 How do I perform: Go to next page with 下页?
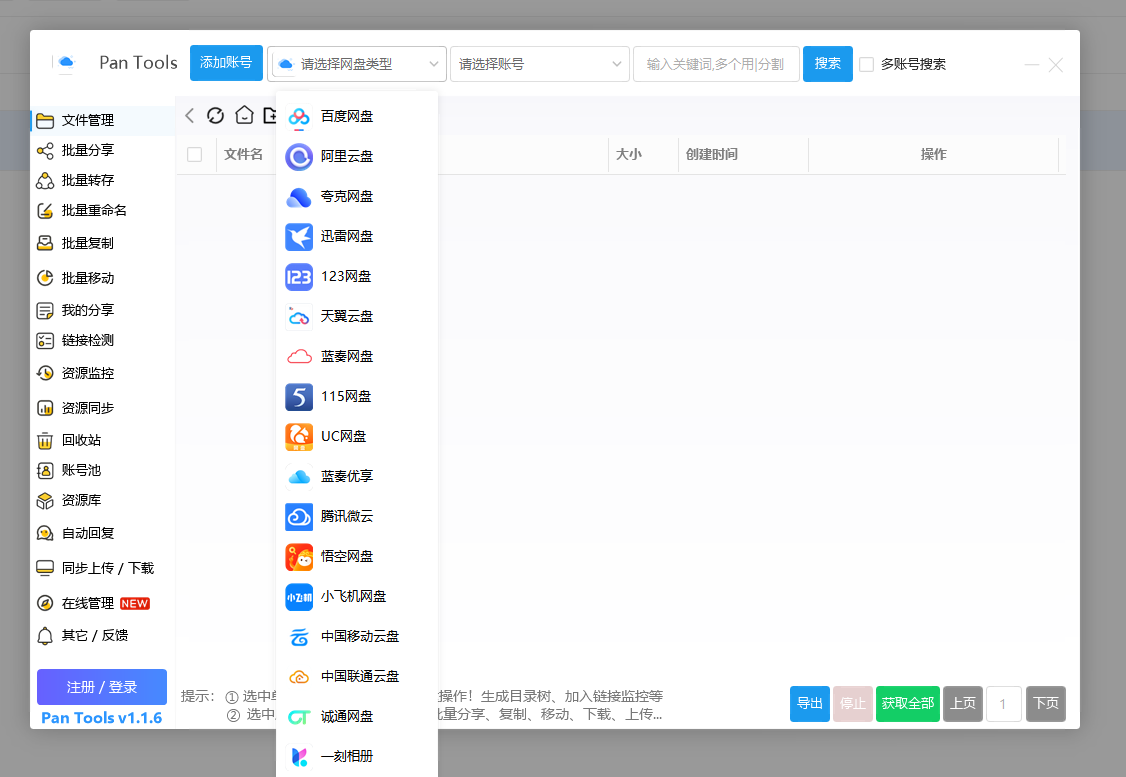click(1046, 704)
